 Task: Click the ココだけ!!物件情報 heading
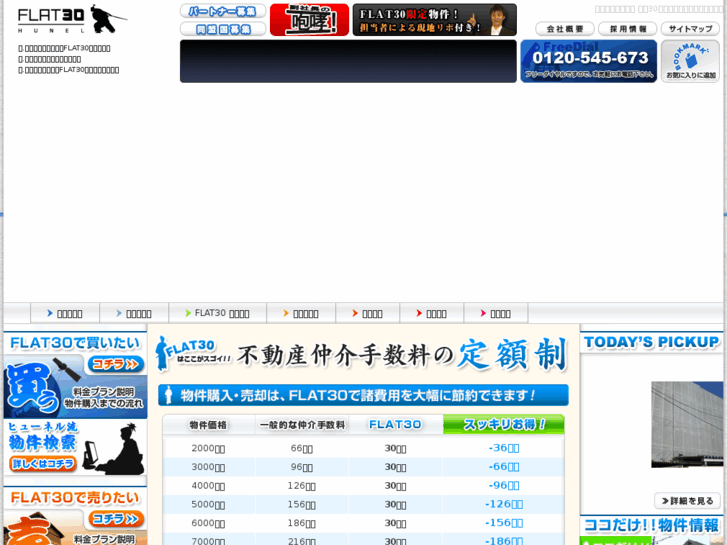[x=651, y=526]
